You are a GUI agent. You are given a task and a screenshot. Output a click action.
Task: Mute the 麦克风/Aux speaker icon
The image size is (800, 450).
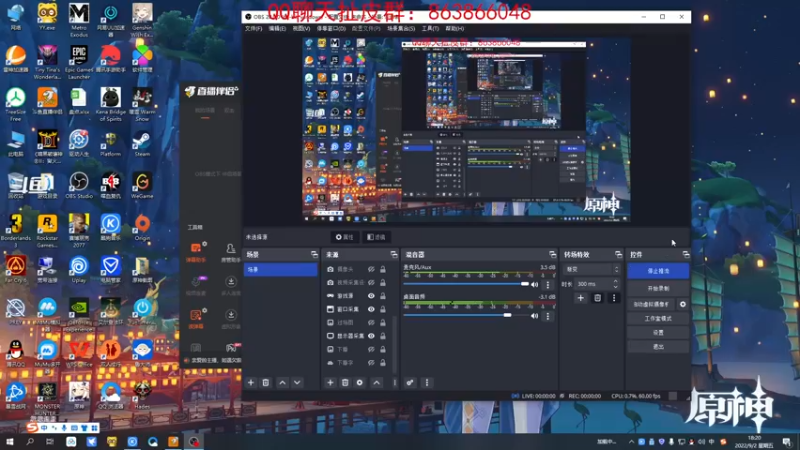tap(534, 285)
